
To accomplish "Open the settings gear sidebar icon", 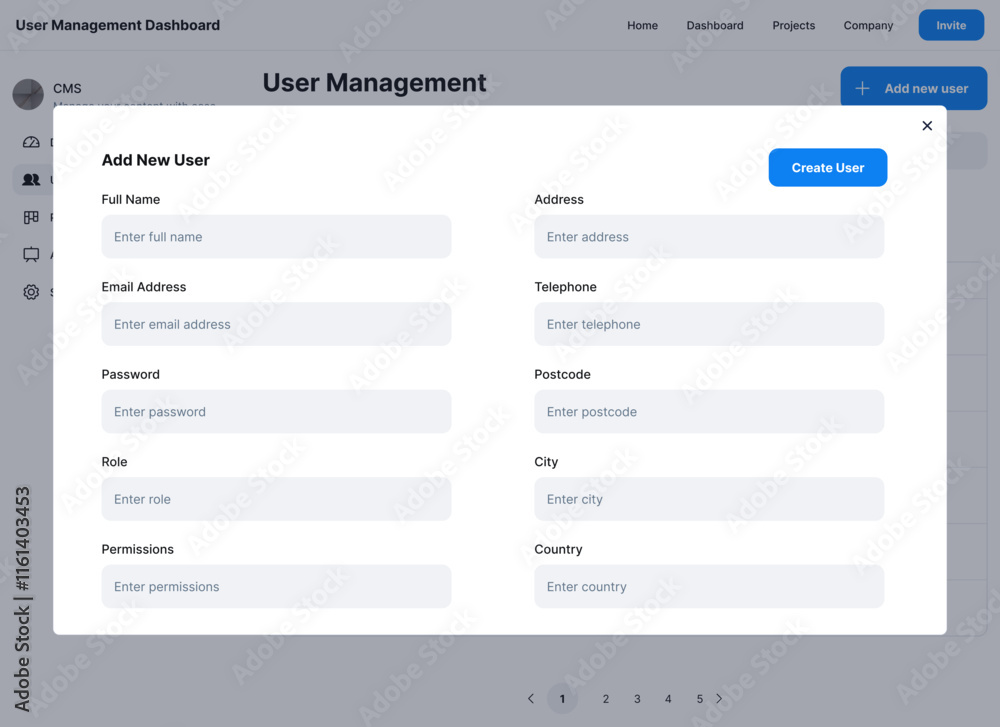I will coord(31,292).
